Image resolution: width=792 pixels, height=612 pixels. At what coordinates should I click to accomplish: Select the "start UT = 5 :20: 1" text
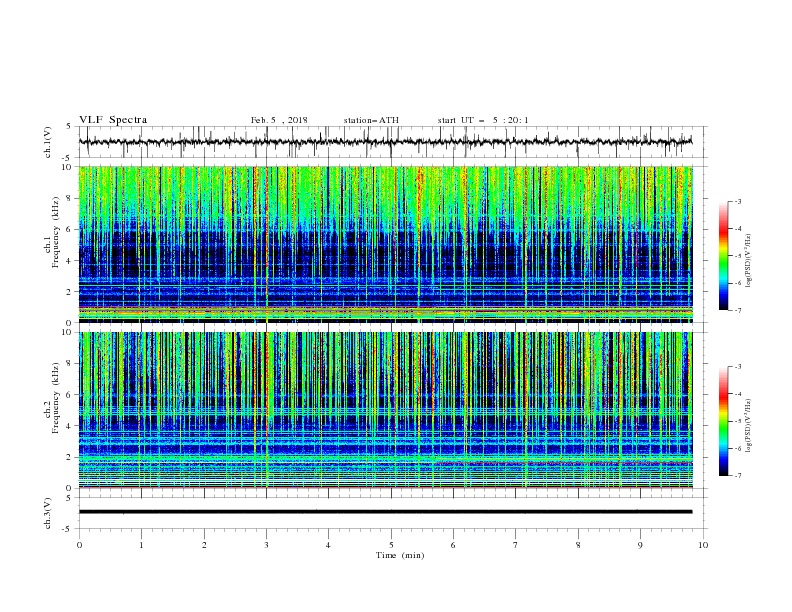pos(483,120)
